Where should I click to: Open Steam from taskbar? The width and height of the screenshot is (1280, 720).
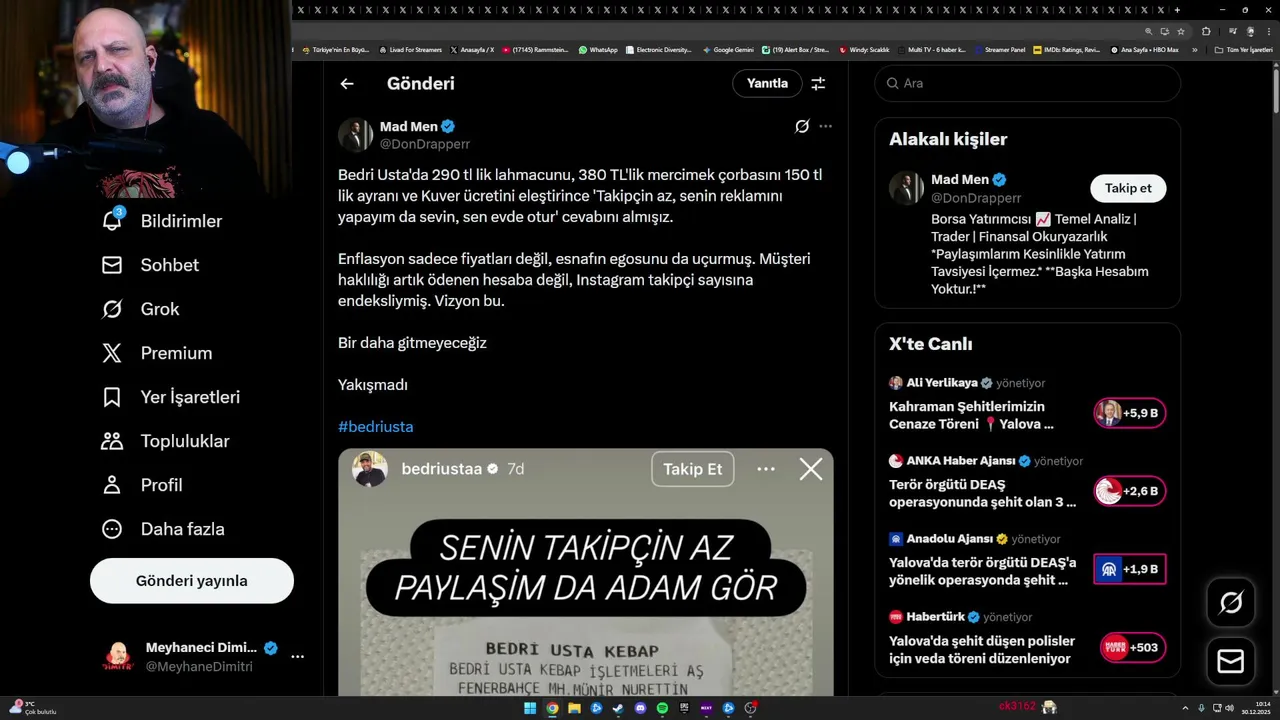click(x=618, y=708)
